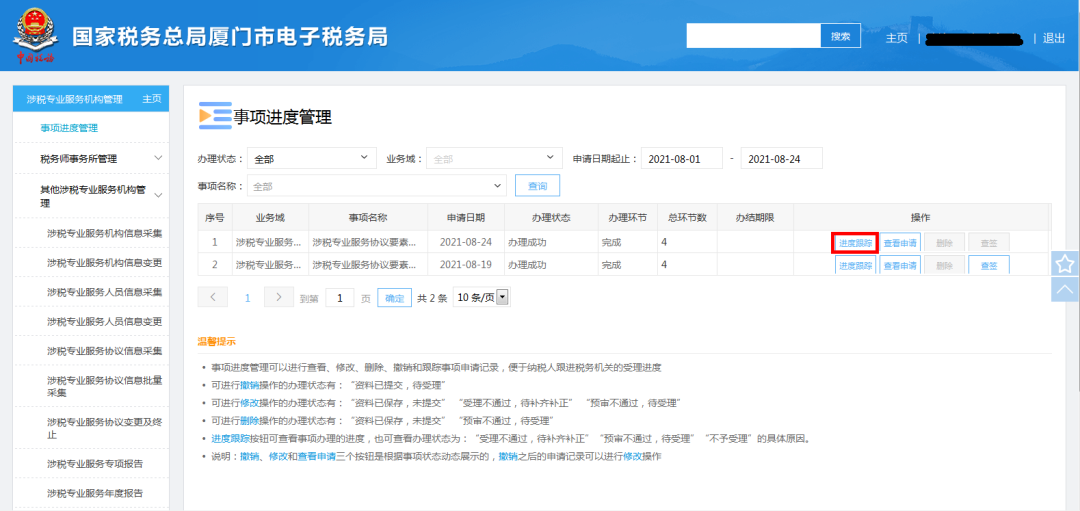Open the 事项名称 dropdown
This screenshot has height=511, width=1080.
tap(376, 186)
